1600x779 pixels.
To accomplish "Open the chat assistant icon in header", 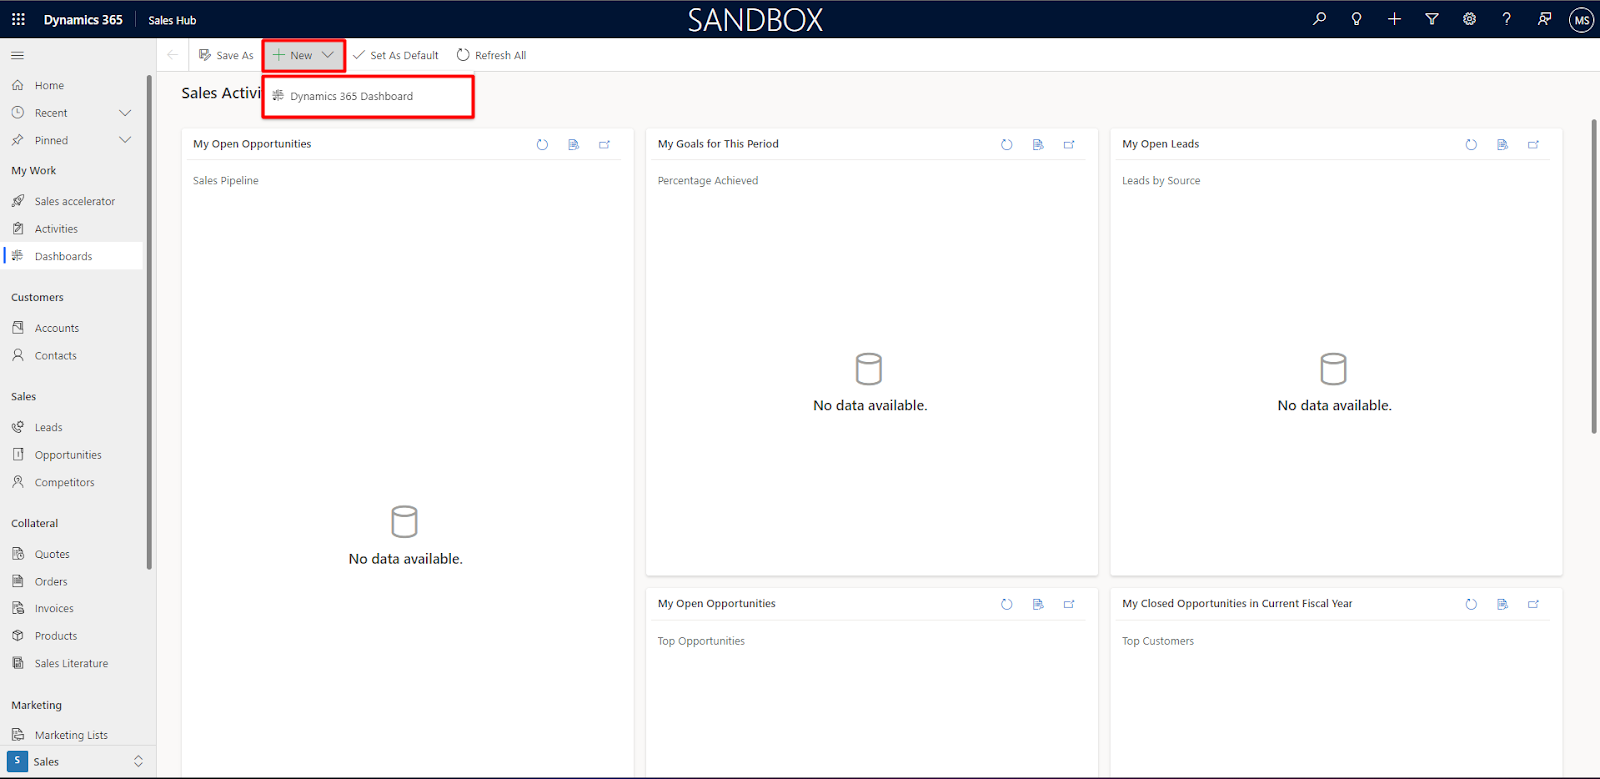I will click(1544, 19).
